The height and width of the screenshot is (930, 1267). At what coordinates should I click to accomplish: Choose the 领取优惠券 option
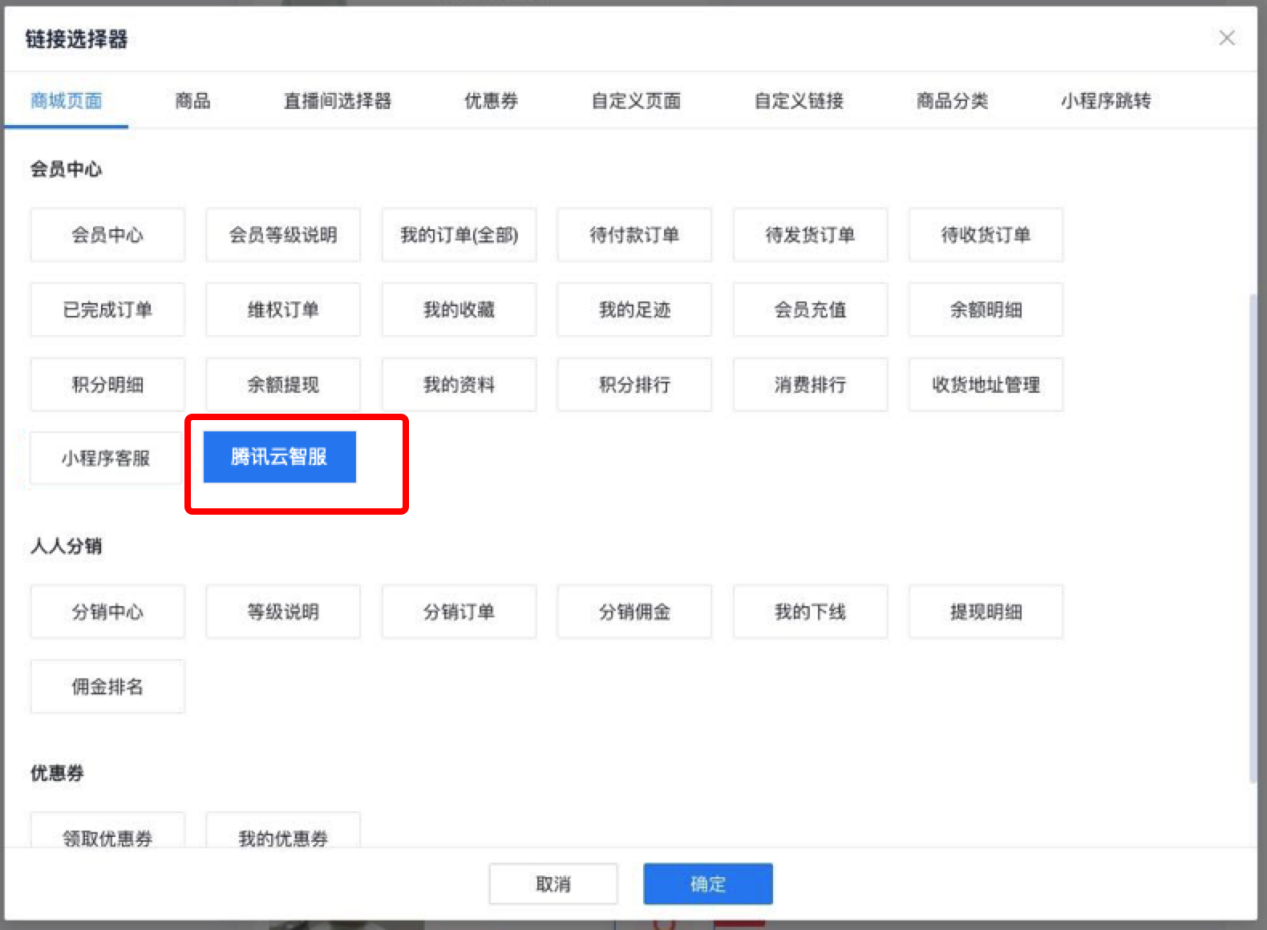click(107, 831)
